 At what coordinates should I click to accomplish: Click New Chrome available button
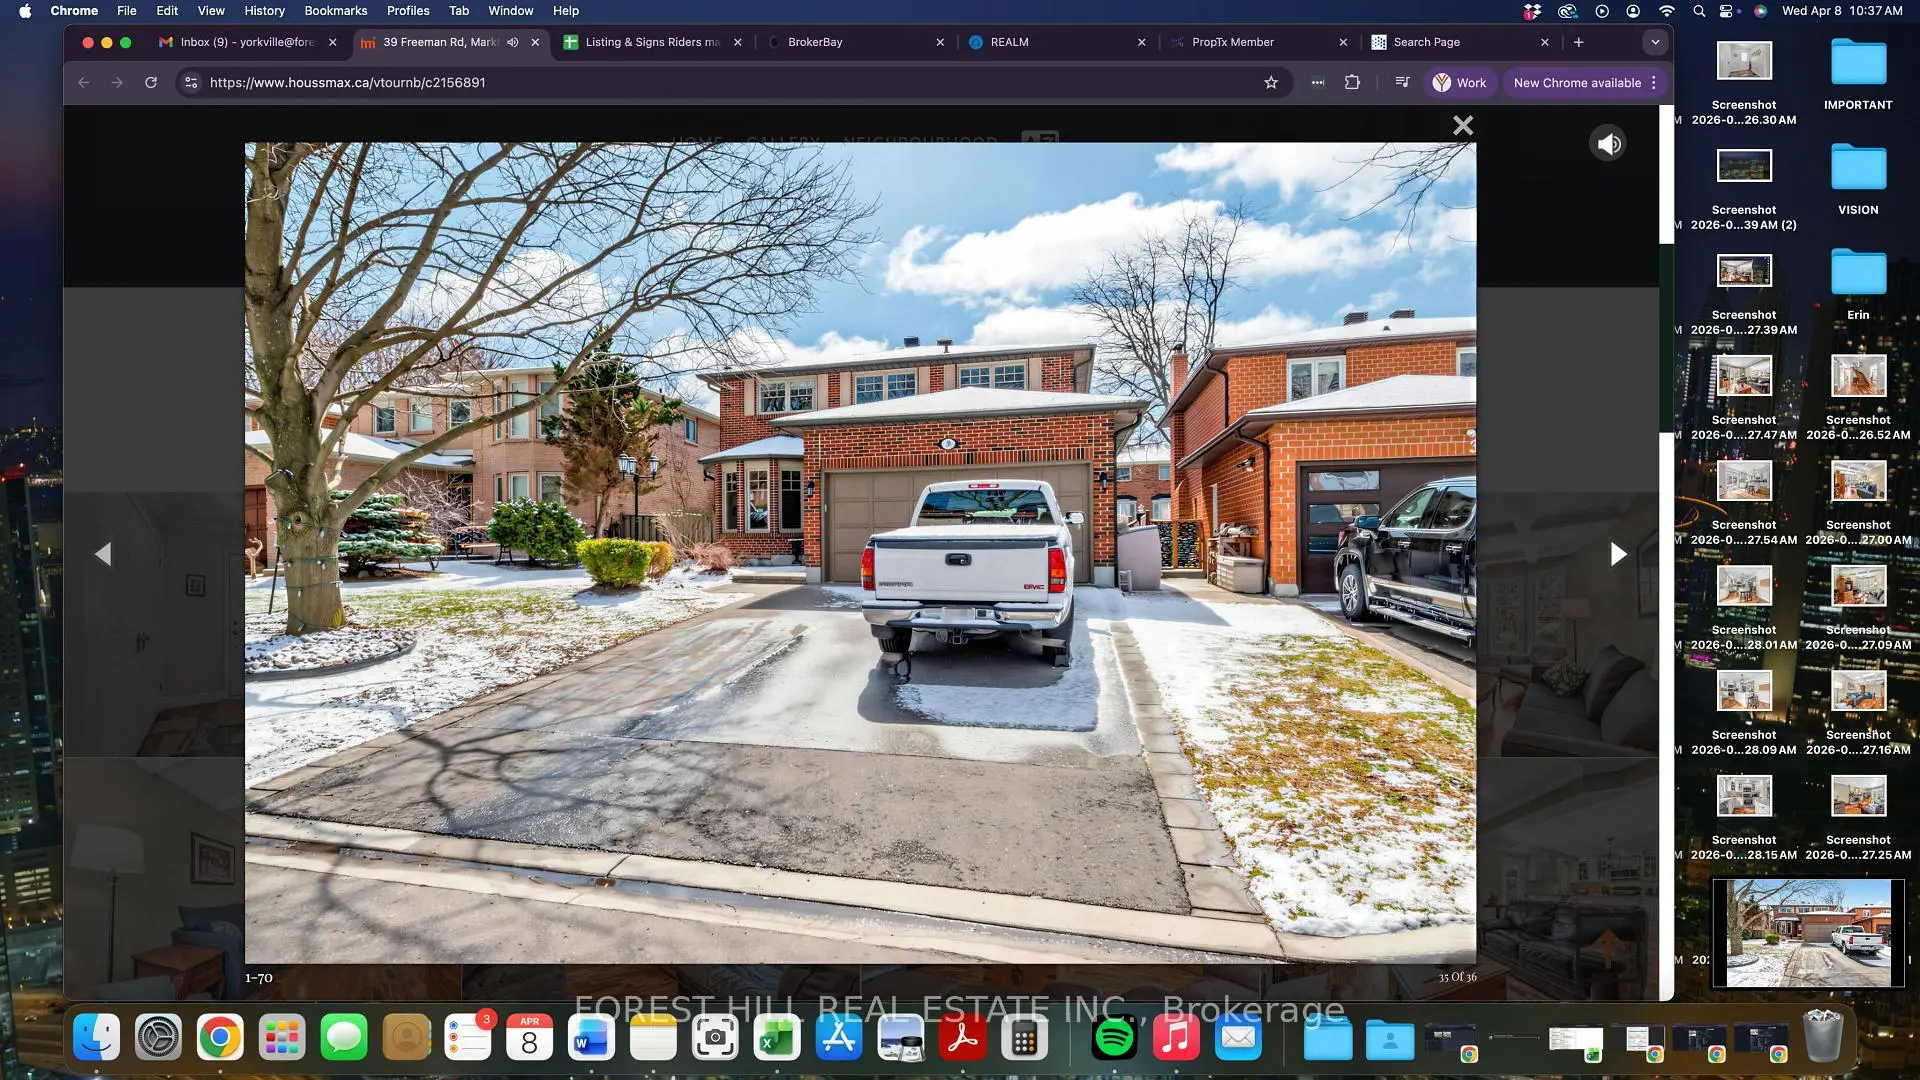coord(1577,83)
